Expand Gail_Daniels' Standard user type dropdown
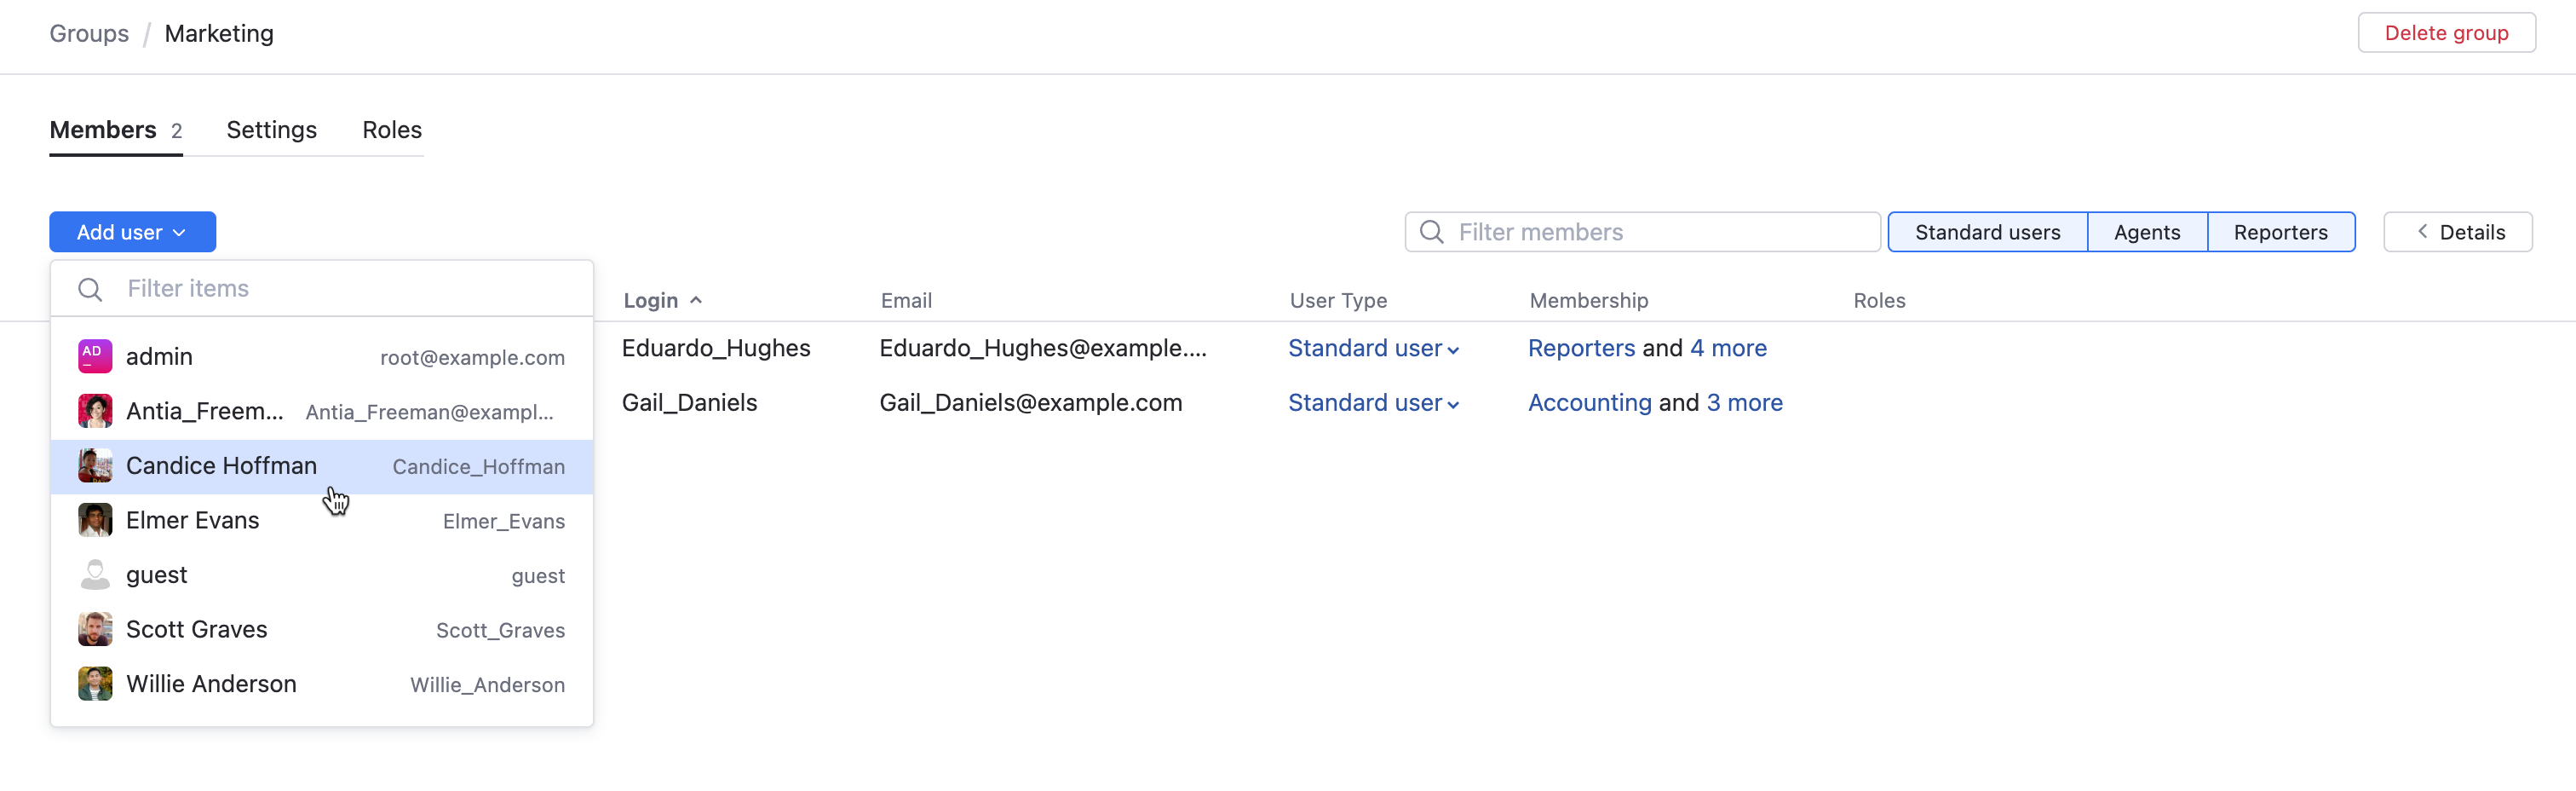 [x=1372, y=403]
